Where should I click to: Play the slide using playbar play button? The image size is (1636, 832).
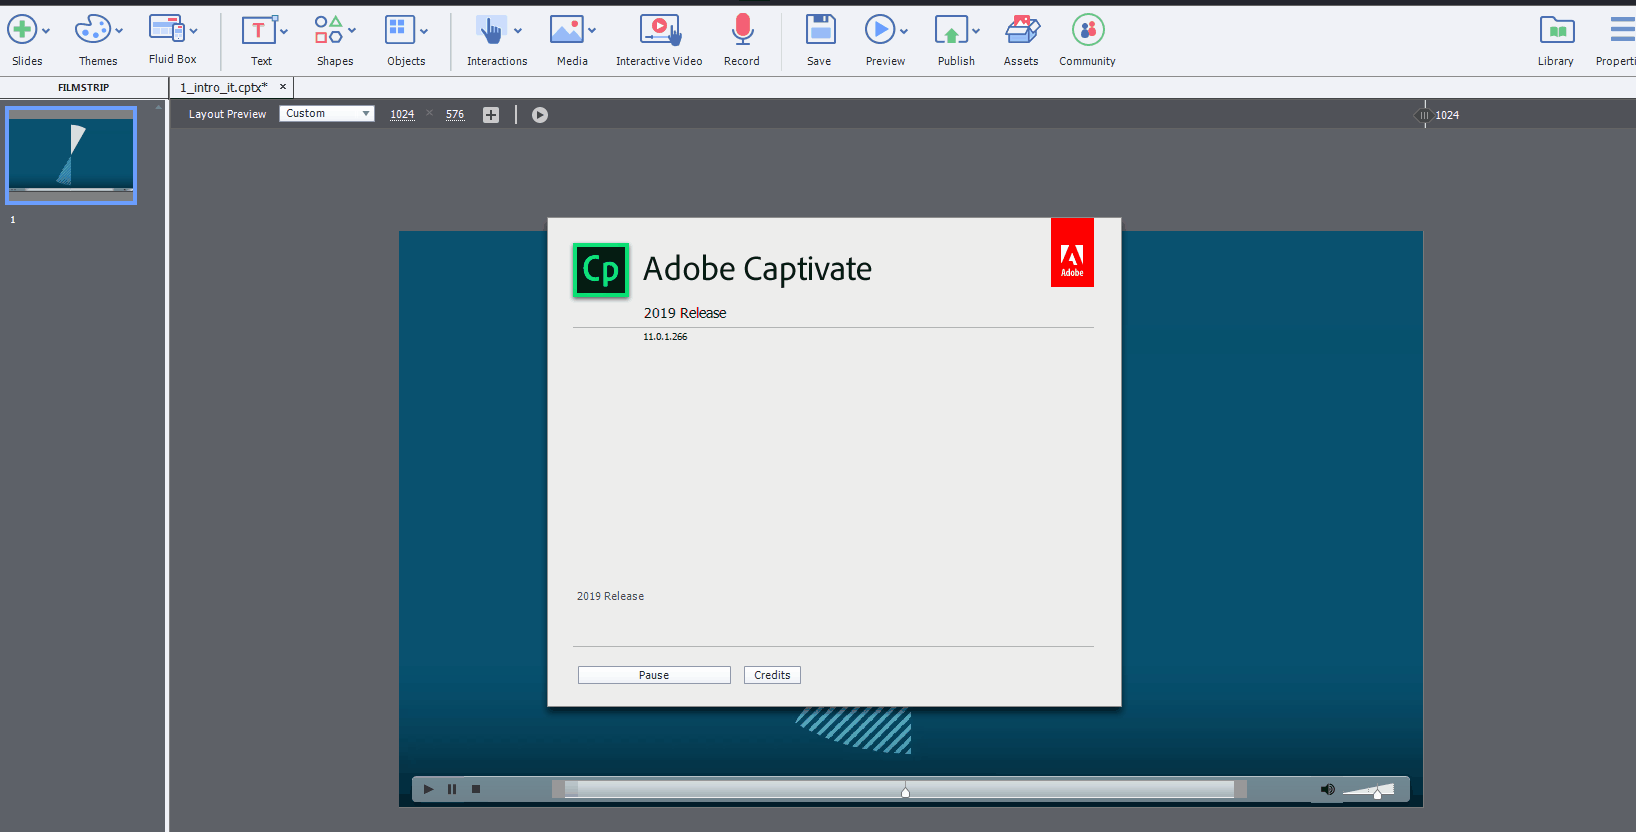pos(428,789)
